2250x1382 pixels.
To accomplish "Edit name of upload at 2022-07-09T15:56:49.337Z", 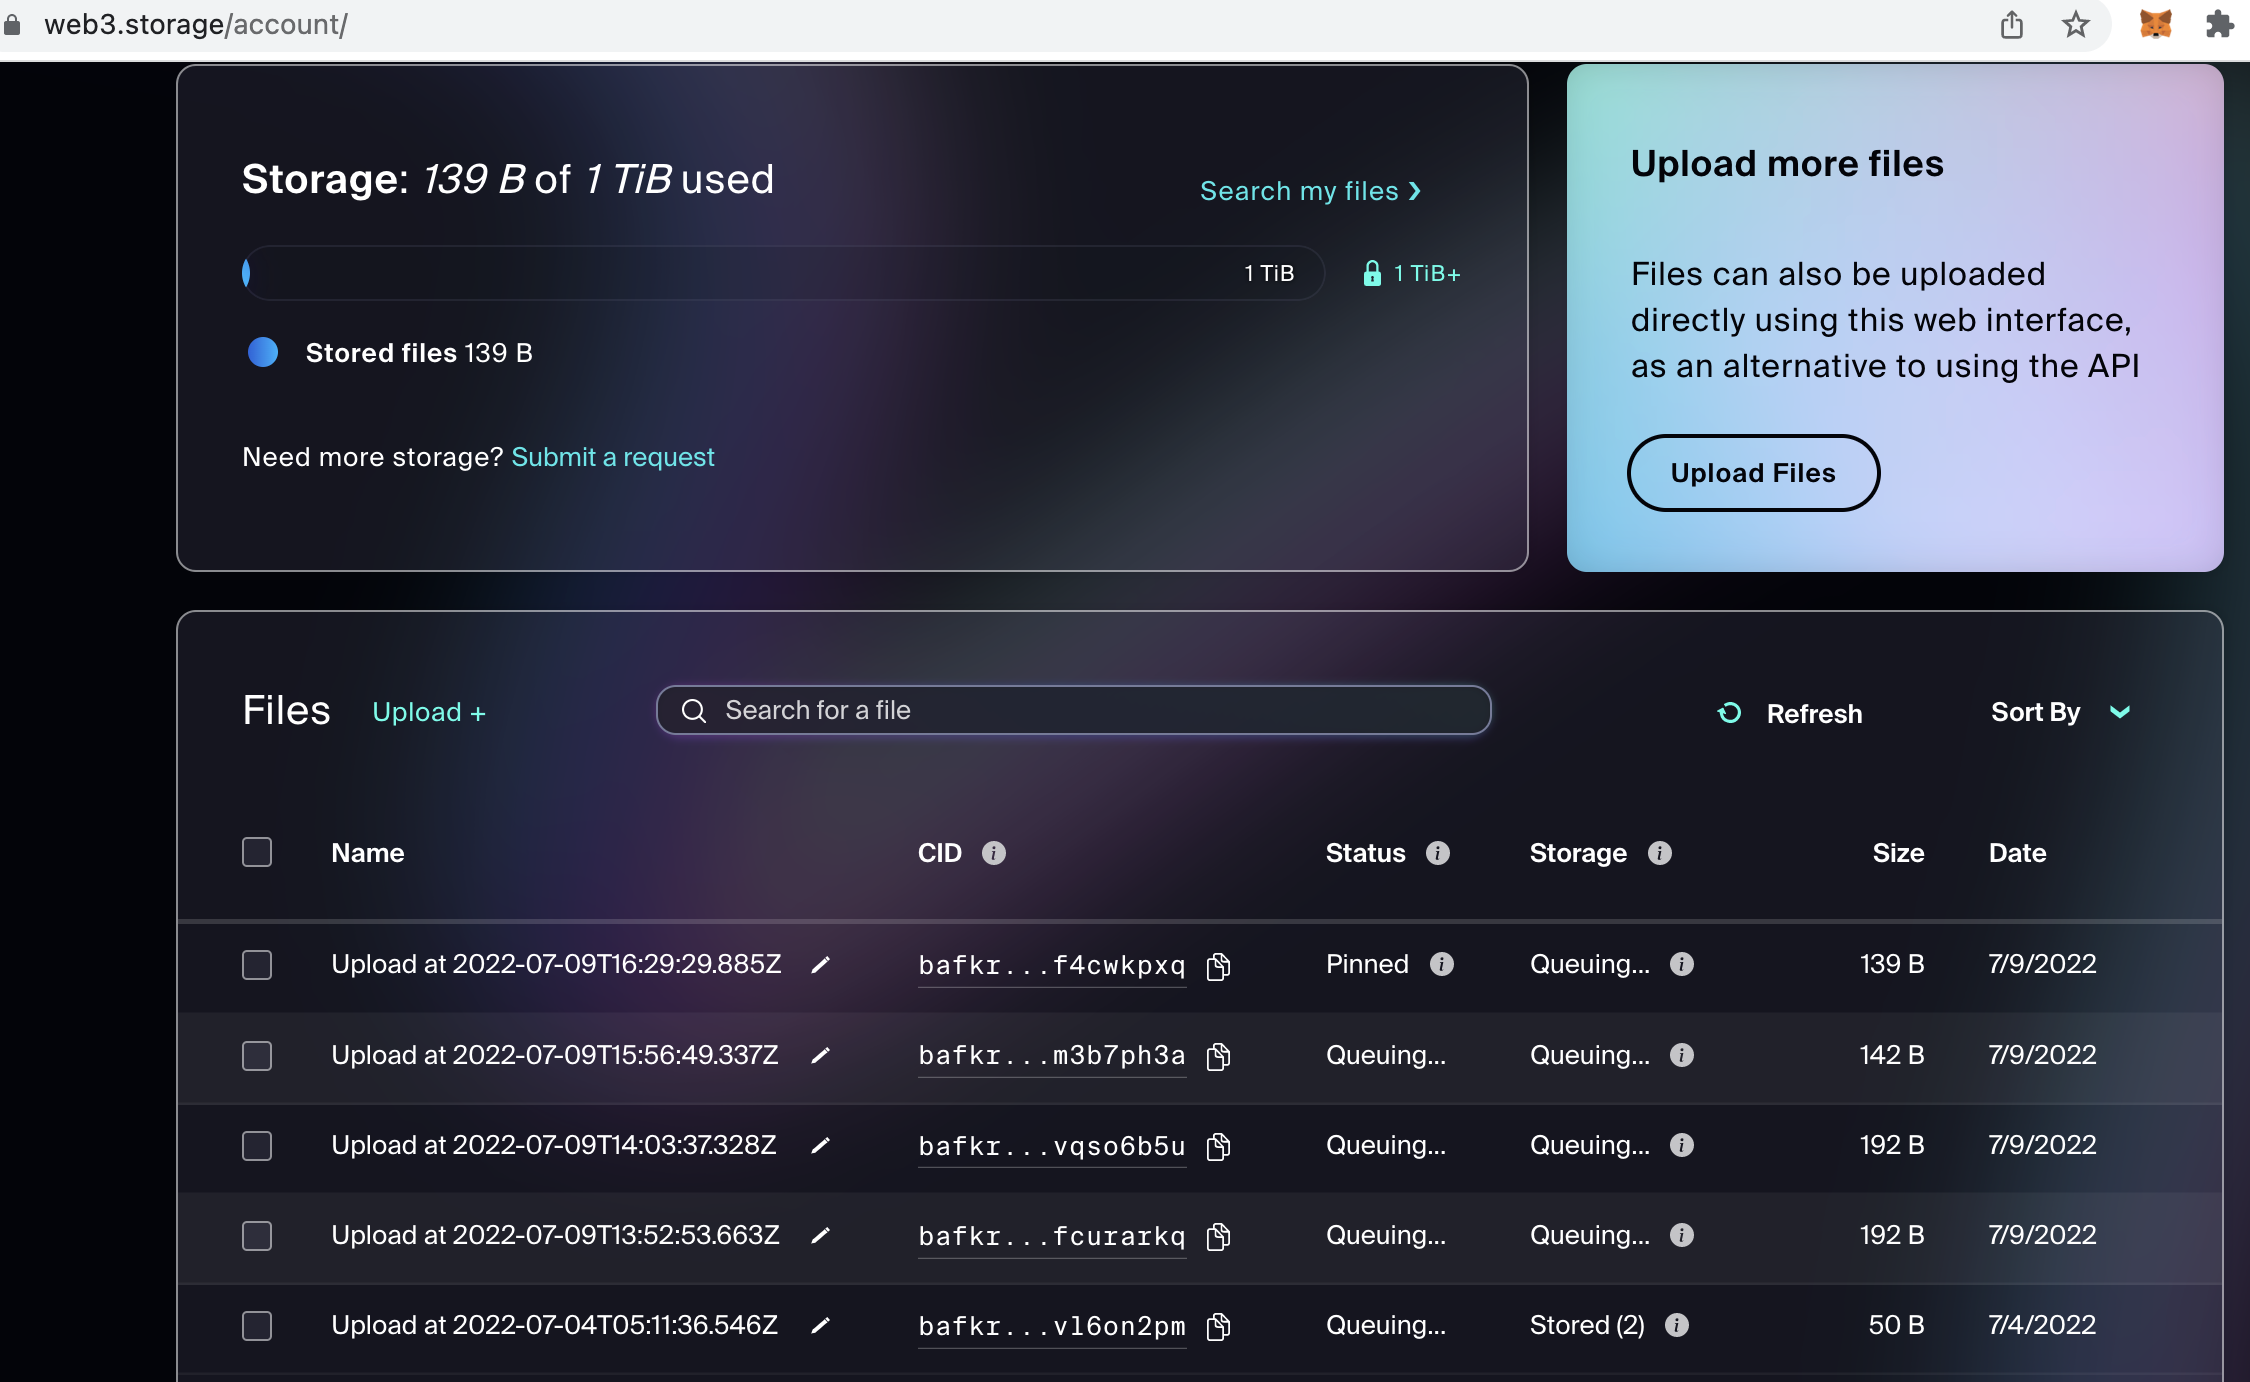I will click(x=820, y=1056).
